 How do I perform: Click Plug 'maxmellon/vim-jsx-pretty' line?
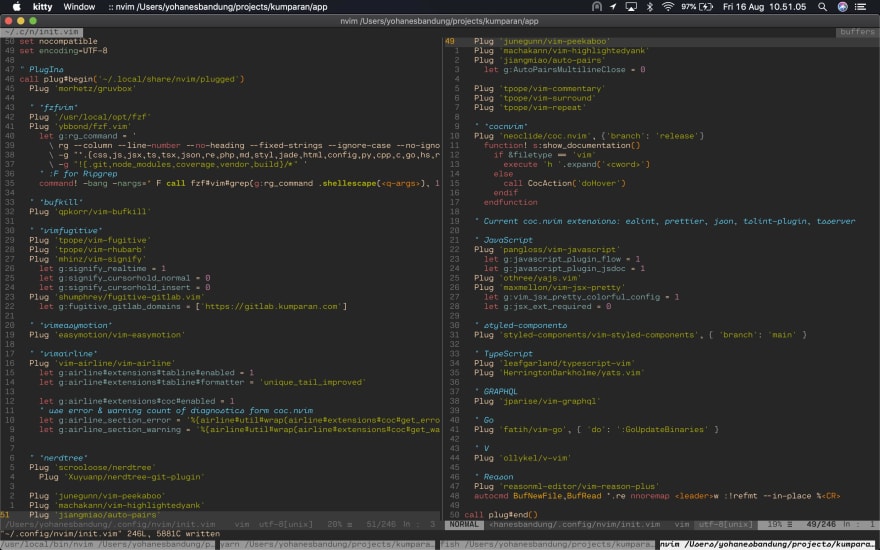point(549,287)
